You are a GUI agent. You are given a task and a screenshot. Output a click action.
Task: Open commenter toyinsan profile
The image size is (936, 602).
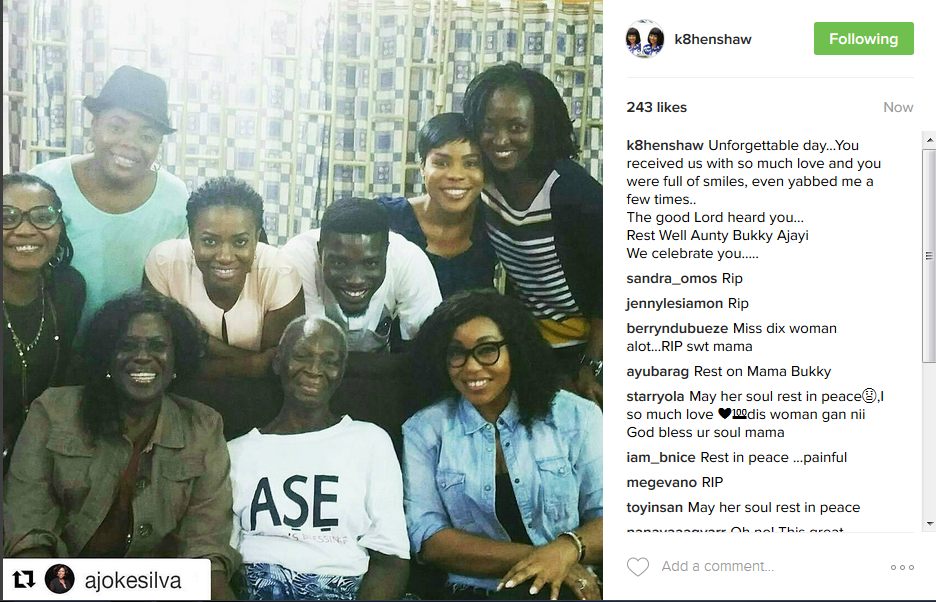click(654, 508)
